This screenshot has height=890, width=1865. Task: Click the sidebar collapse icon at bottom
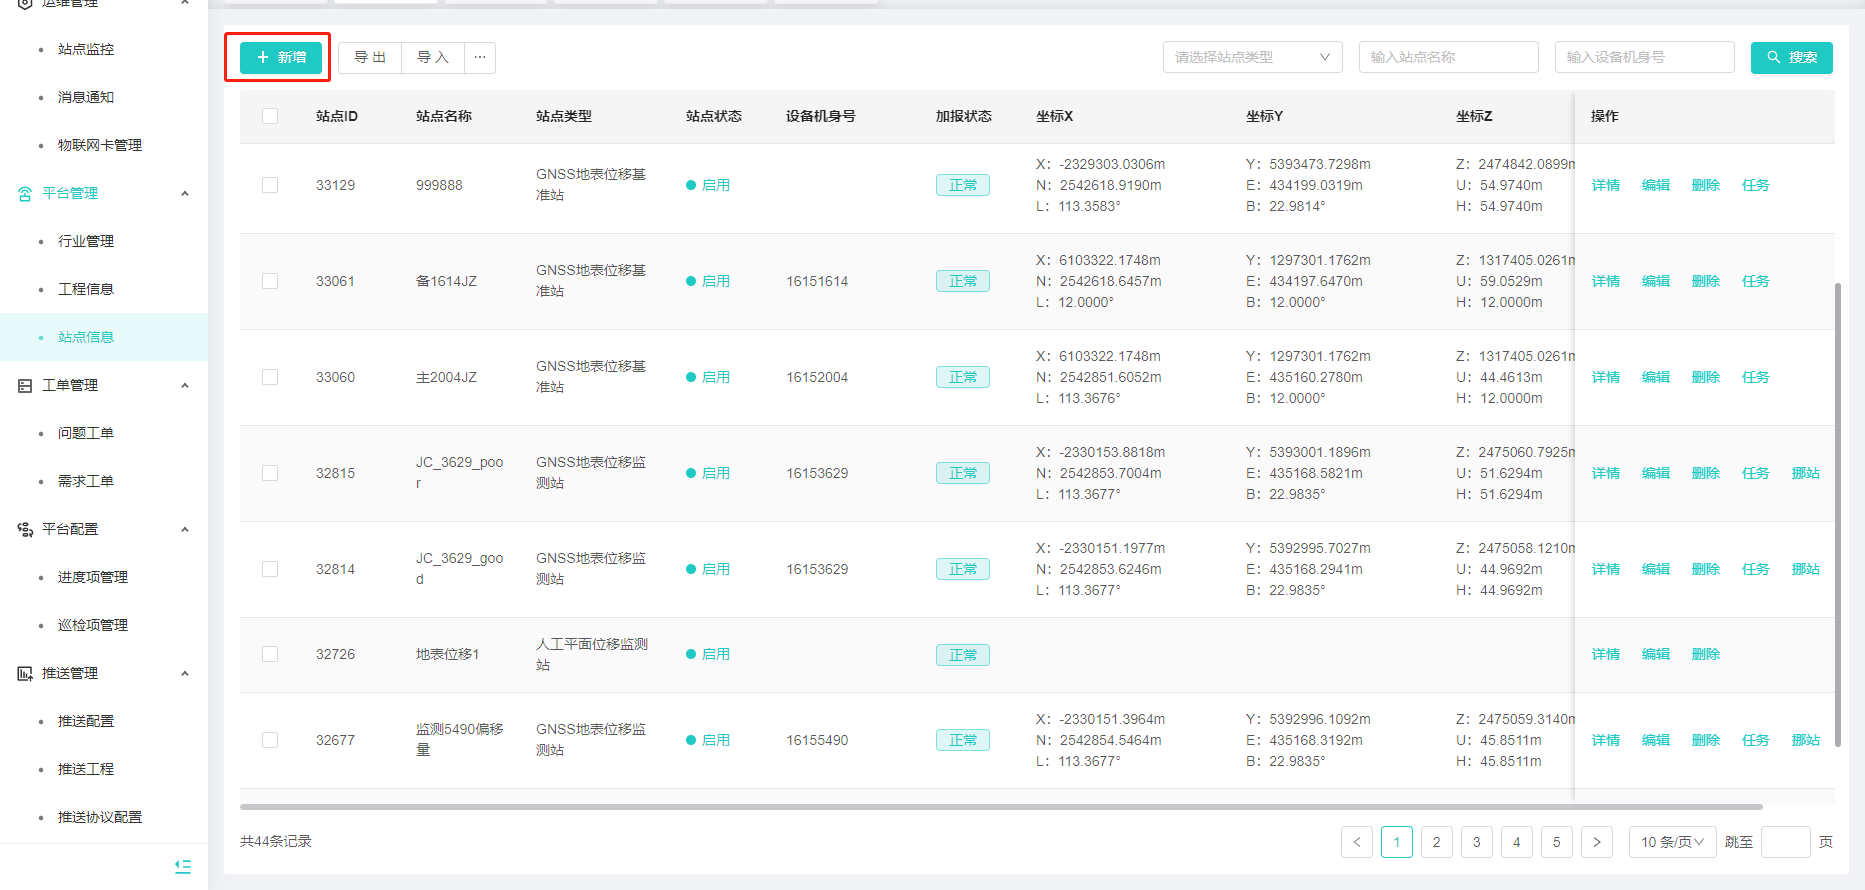coord(183,866)
